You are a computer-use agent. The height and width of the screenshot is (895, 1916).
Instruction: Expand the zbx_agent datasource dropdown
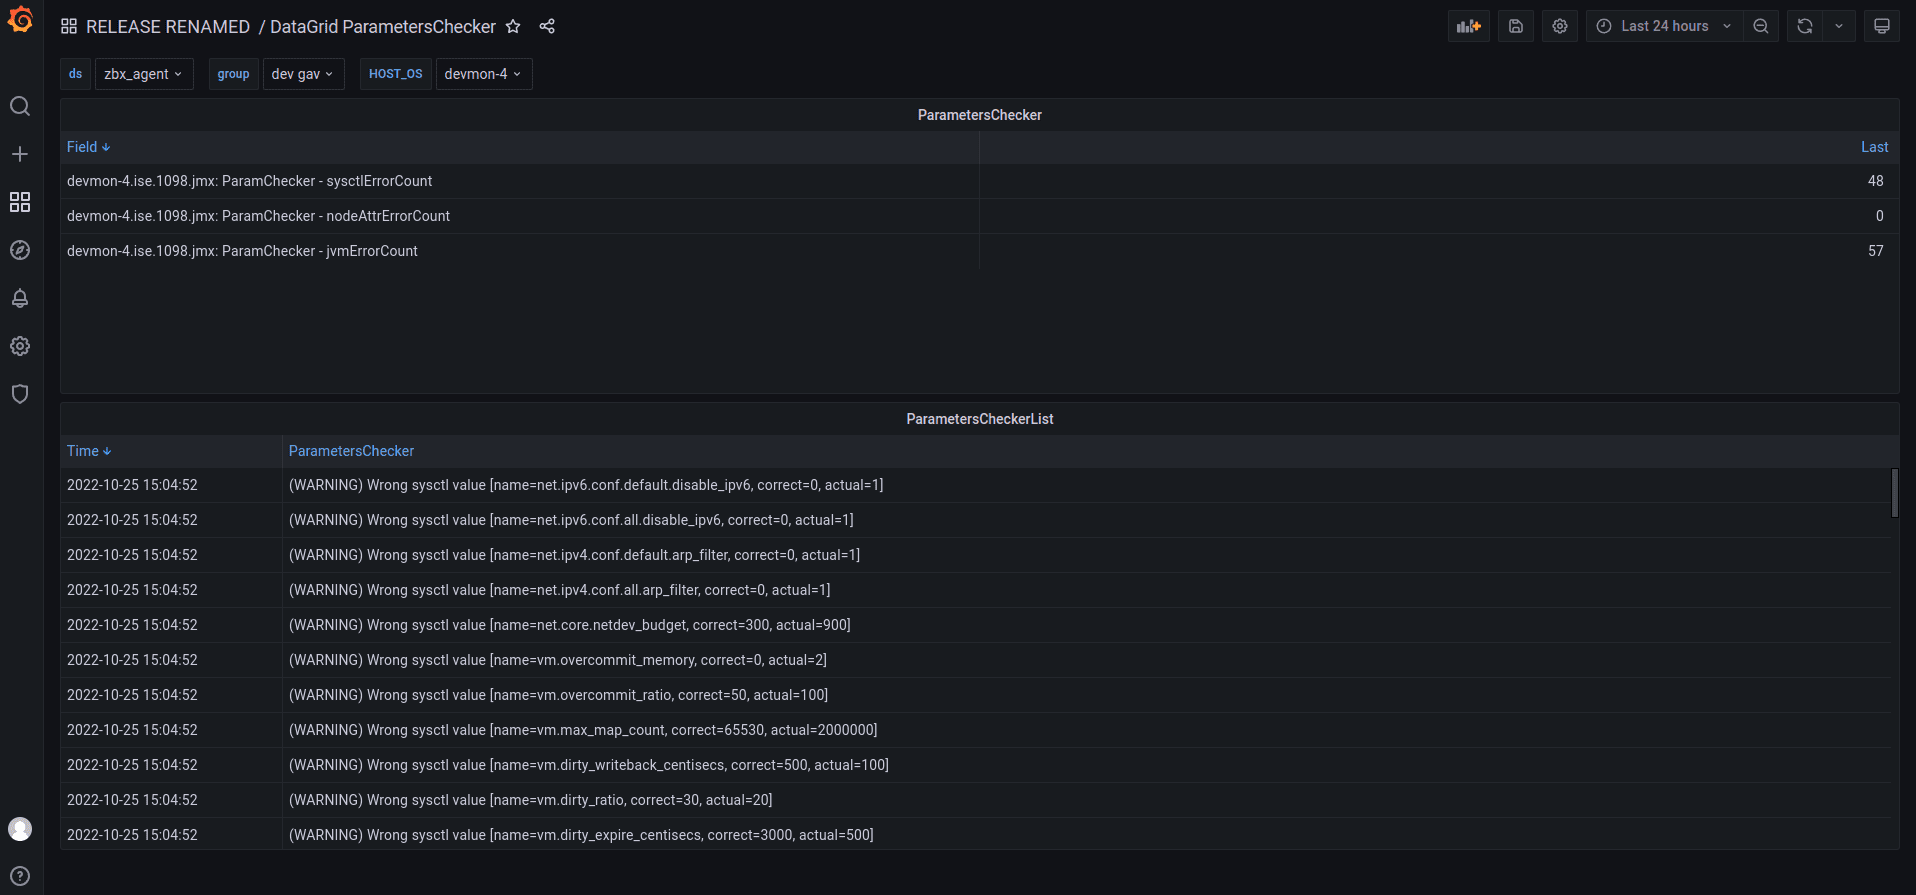143,74
